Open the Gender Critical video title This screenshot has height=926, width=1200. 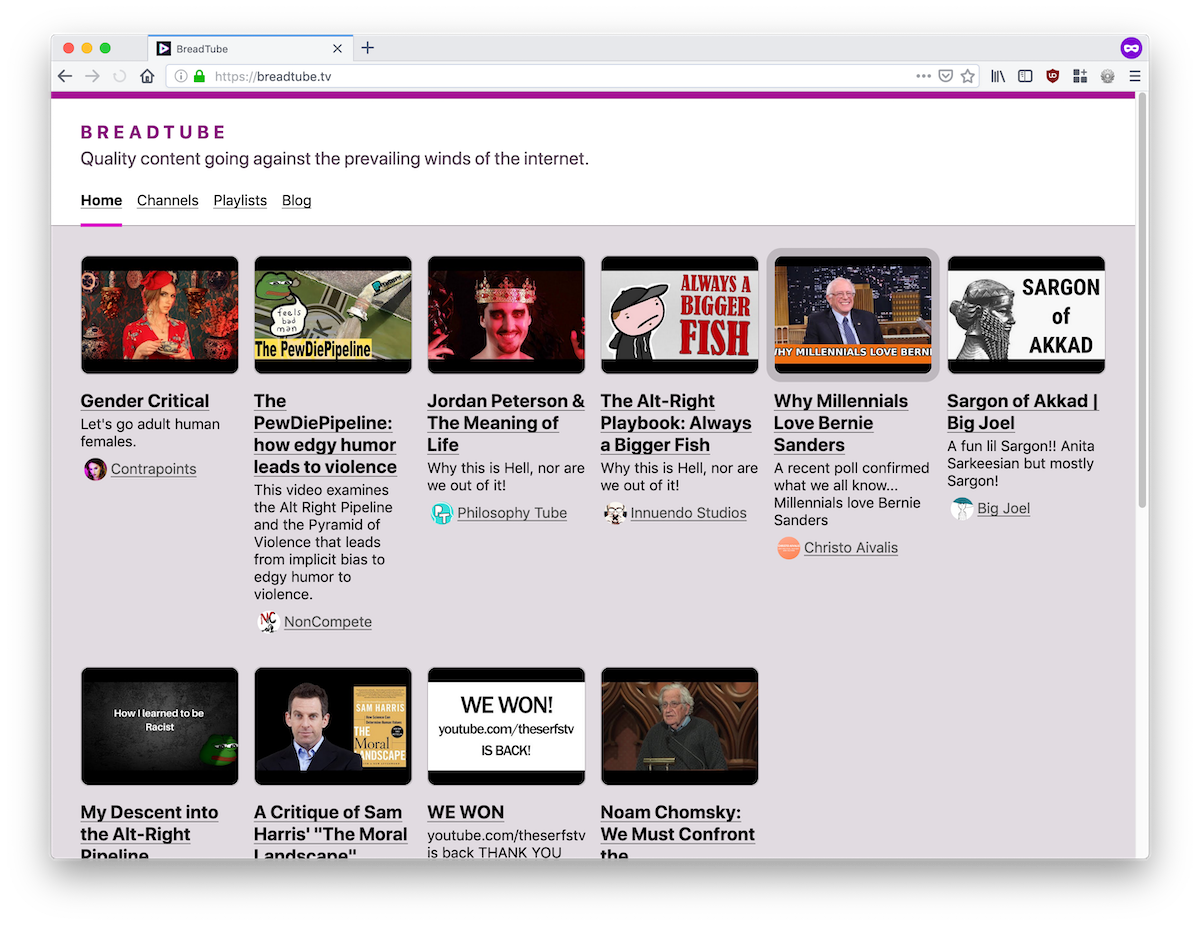pyautogui.click(x=145, y=401)
